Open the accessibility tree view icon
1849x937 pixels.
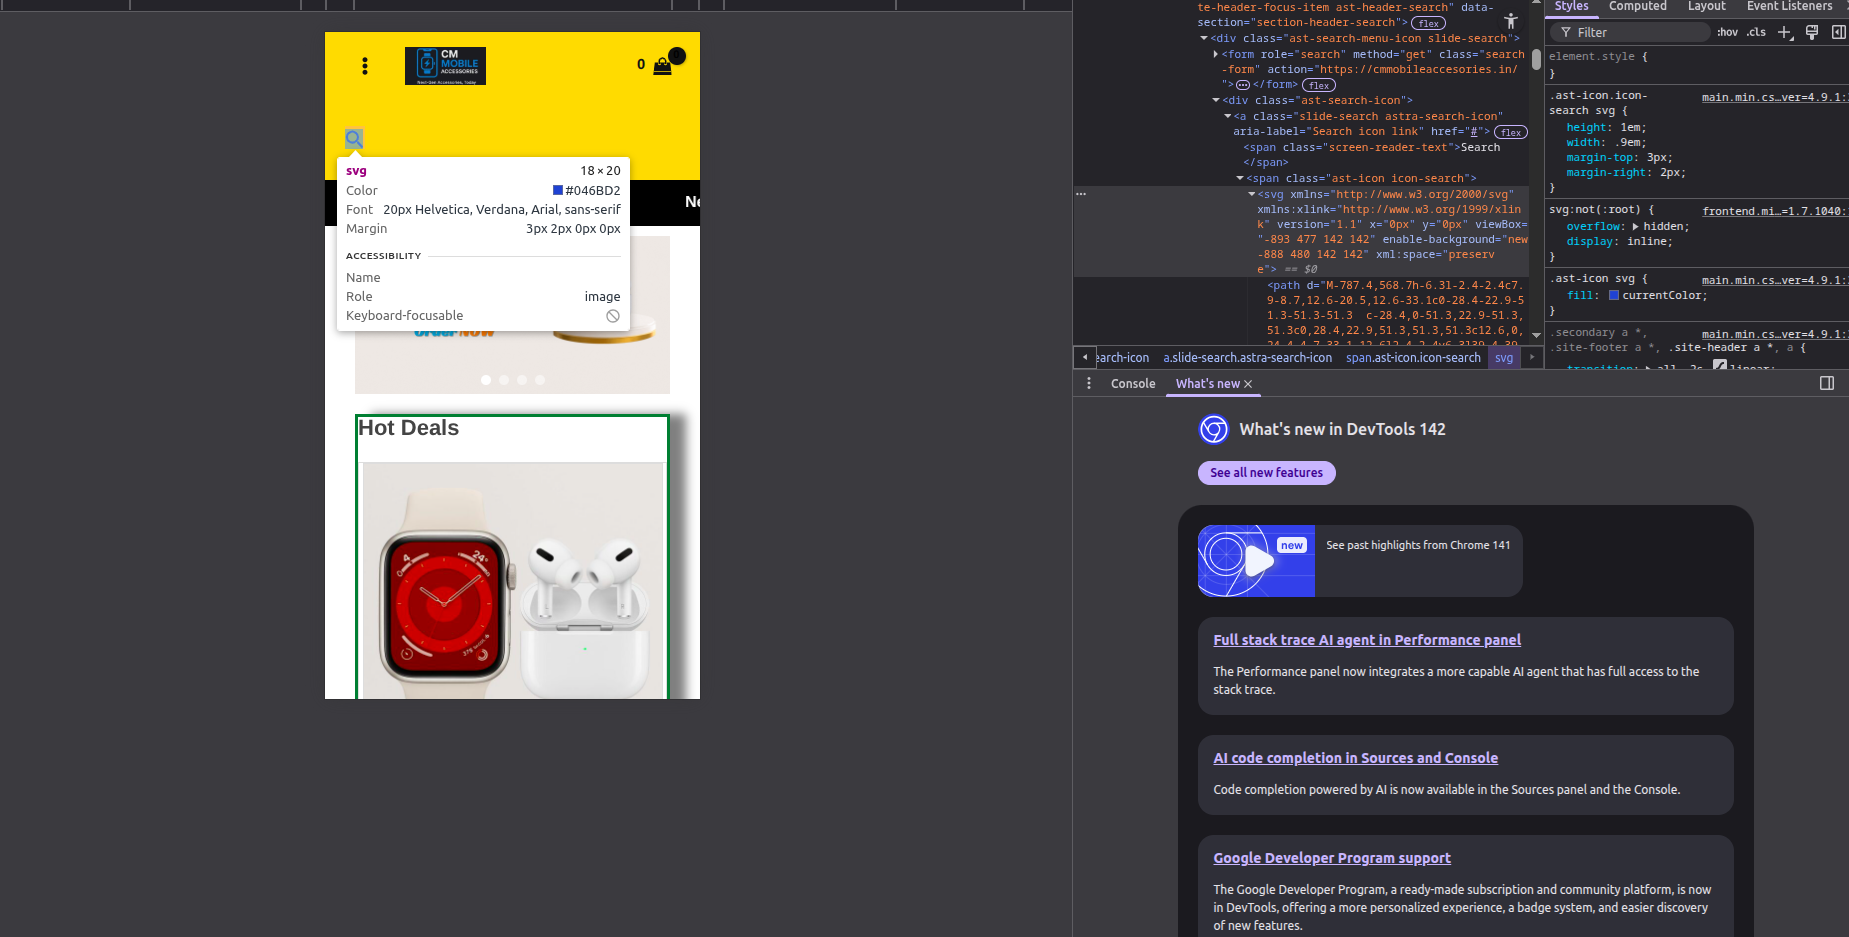[1510, 21]
